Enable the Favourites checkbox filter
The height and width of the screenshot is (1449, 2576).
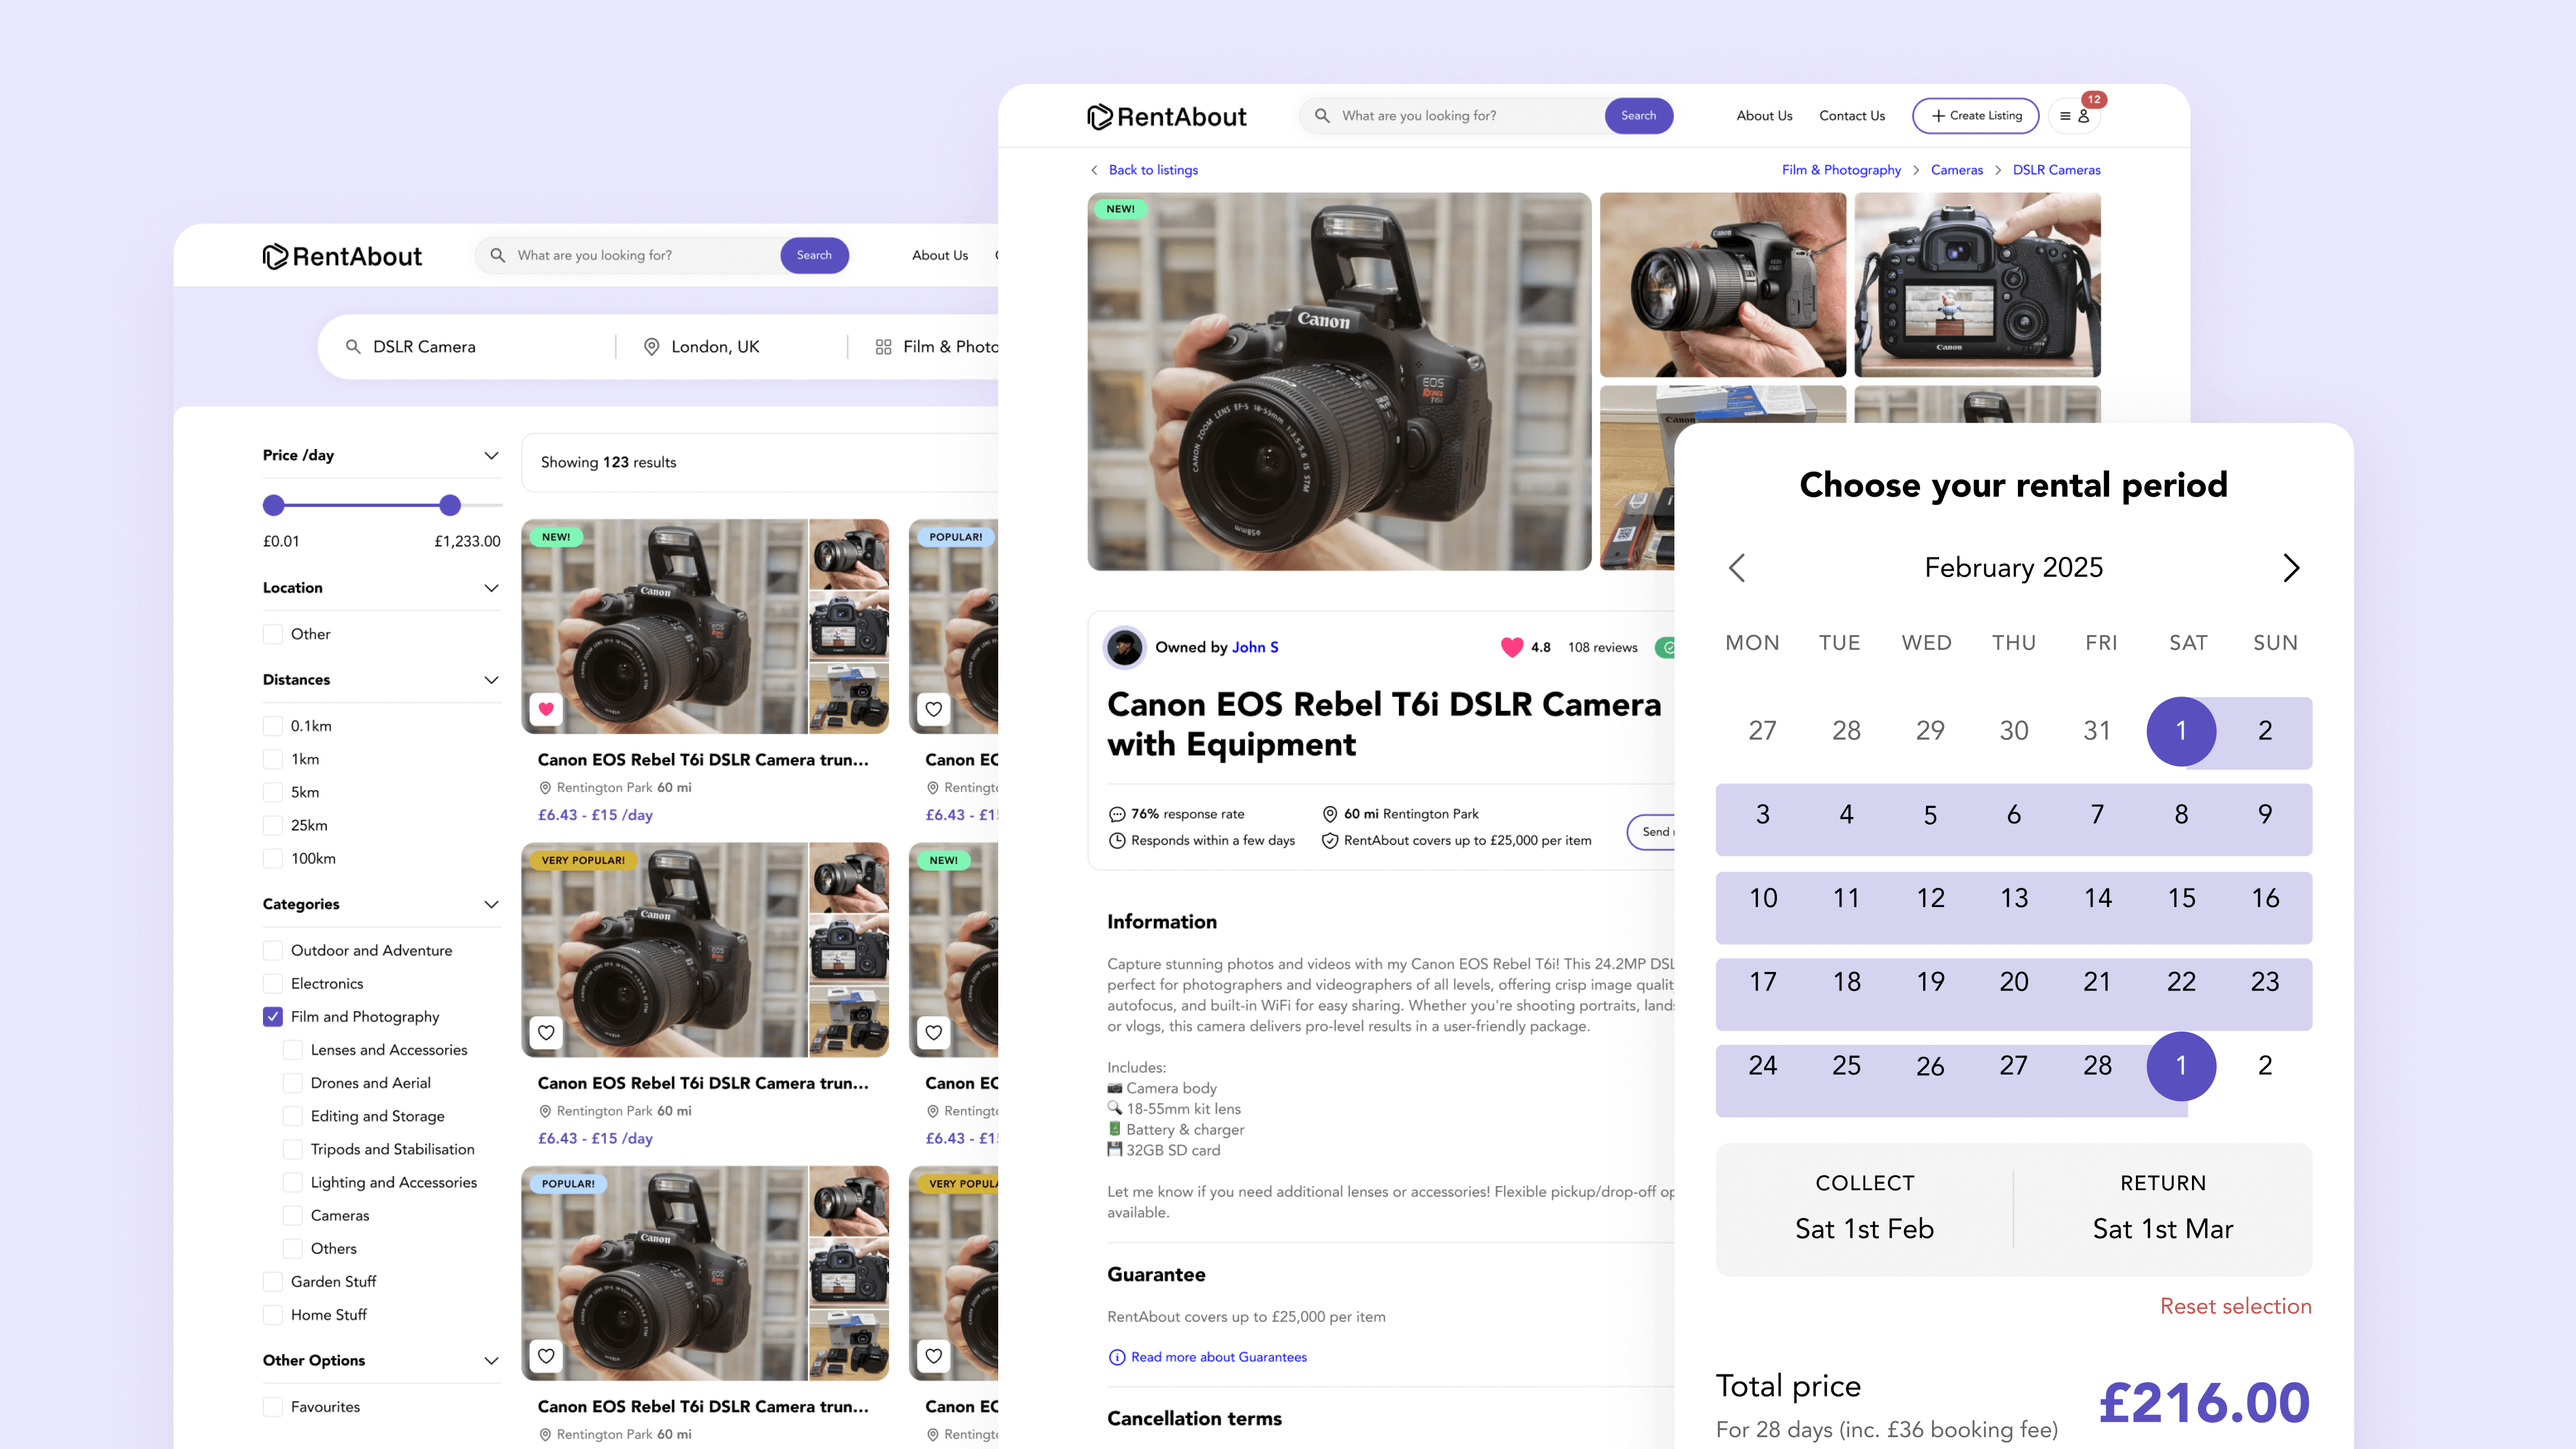[x=273, y=1406]
